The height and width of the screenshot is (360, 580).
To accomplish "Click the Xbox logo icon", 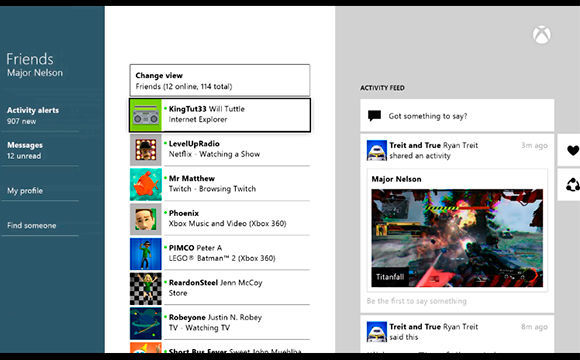I will point(542,35).
